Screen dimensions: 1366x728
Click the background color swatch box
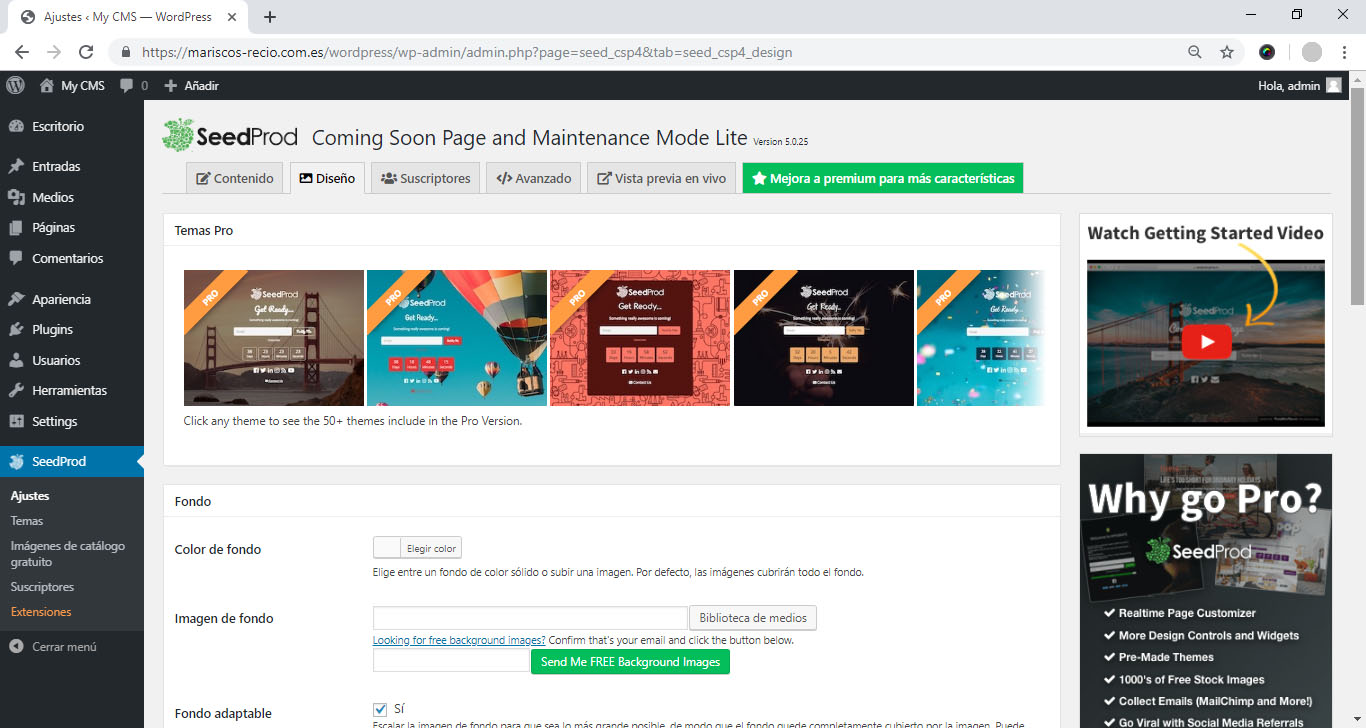(387, 548)
